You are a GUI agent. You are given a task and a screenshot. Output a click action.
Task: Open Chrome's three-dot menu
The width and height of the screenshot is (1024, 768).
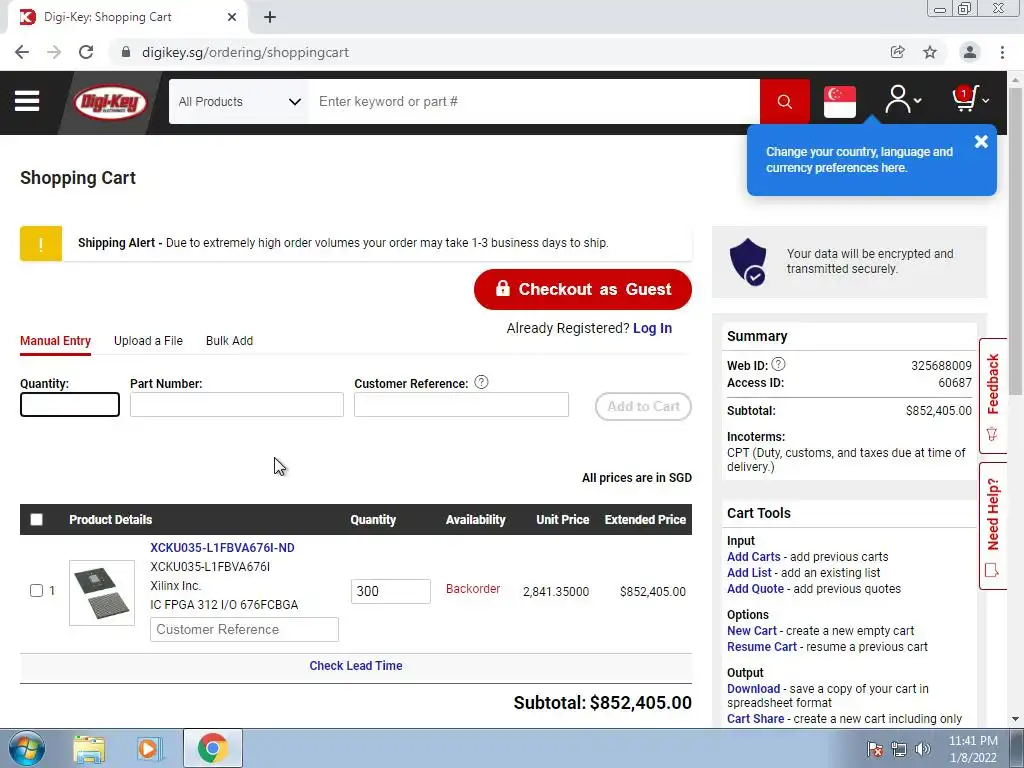tap(1002, 52)
